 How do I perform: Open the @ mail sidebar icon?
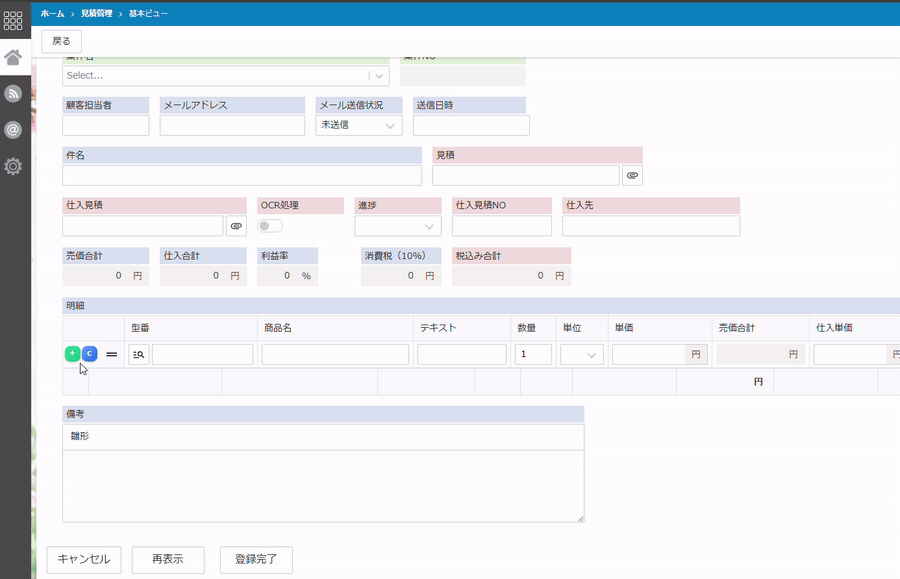point(13,130)
